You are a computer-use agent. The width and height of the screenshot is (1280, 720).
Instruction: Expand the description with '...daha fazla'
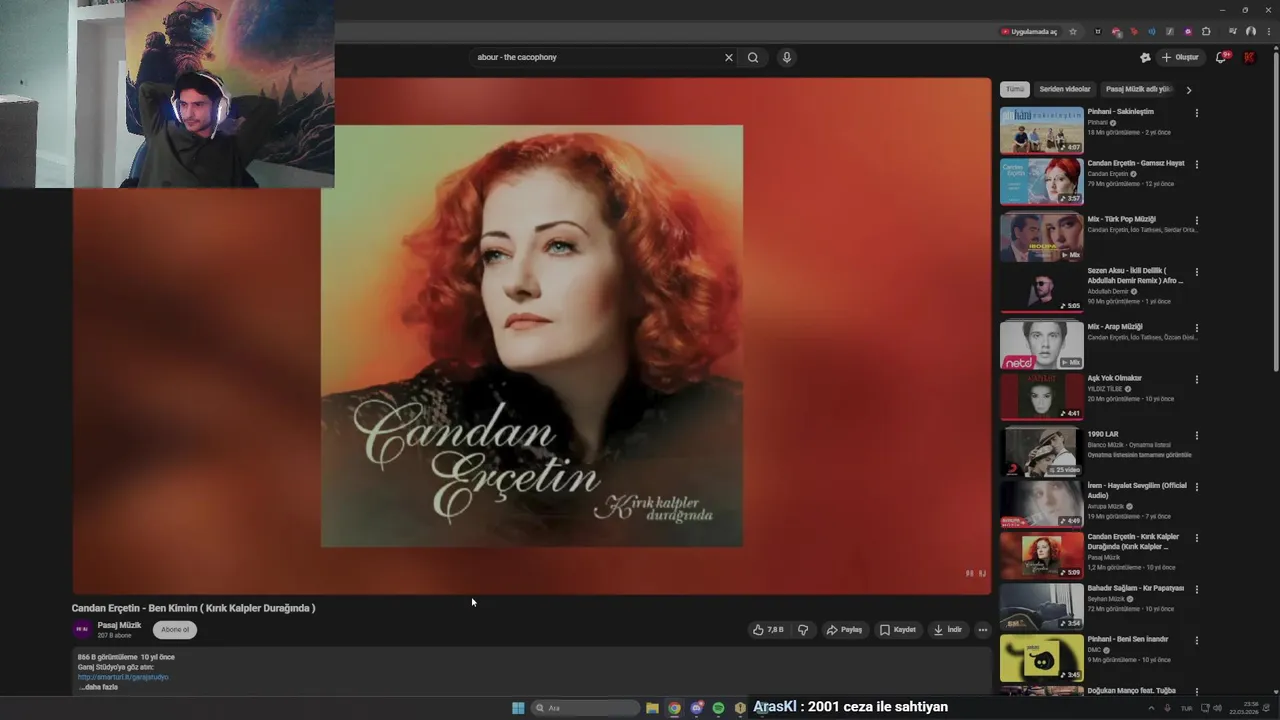point(98,687)
